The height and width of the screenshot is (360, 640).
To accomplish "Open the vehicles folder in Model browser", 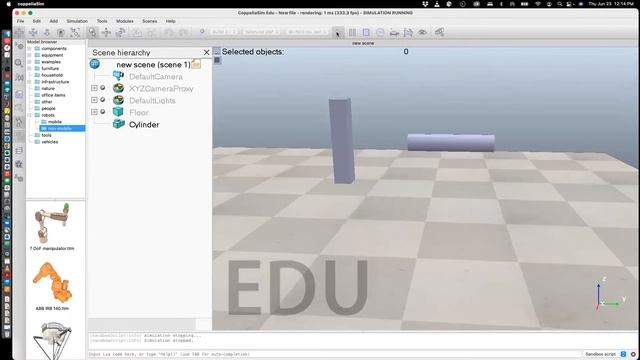I will click(x=50, y=142).
